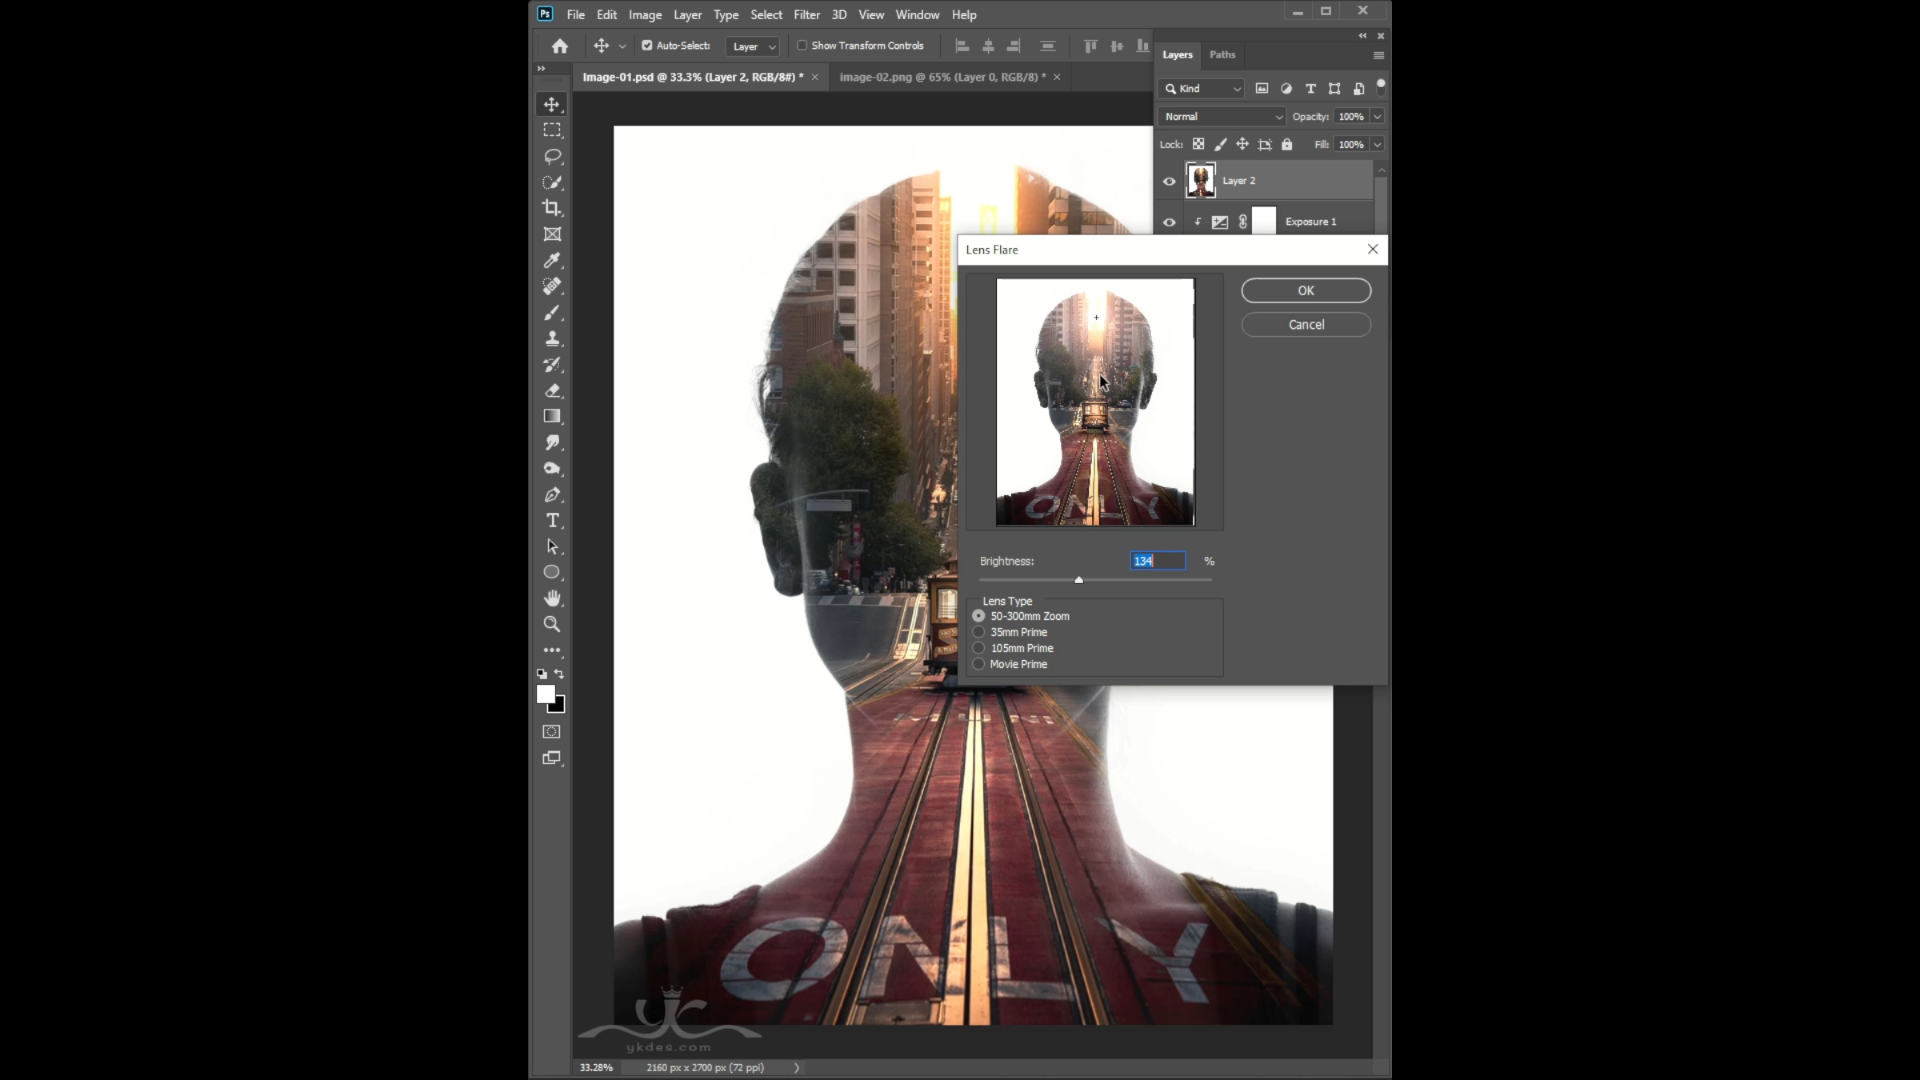Reset default foreground and background colors
Screen dimensions: 1920x1080
click(542, 674)
